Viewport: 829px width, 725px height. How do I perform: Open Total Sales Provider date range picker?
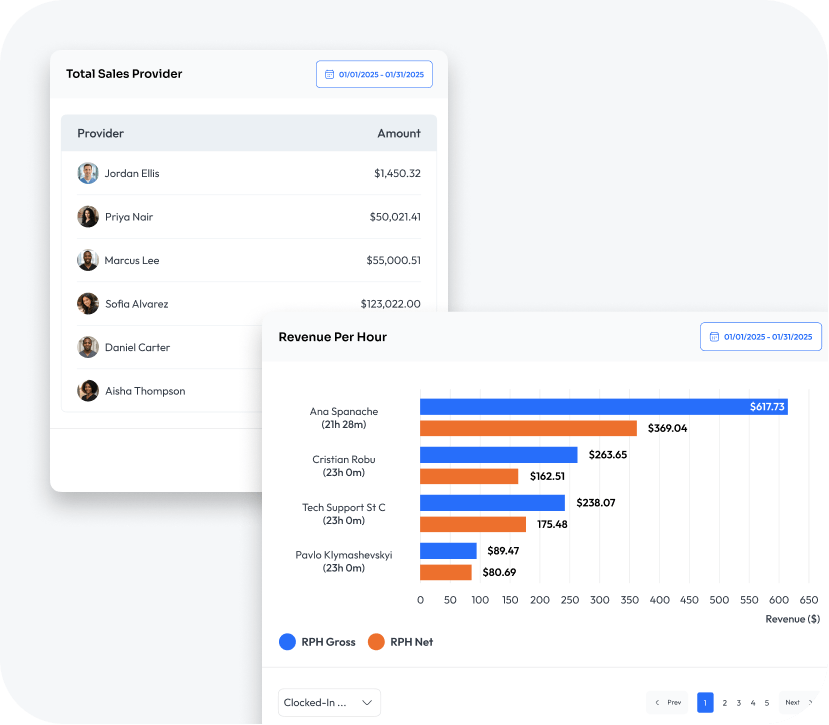(x=375, y=74)
